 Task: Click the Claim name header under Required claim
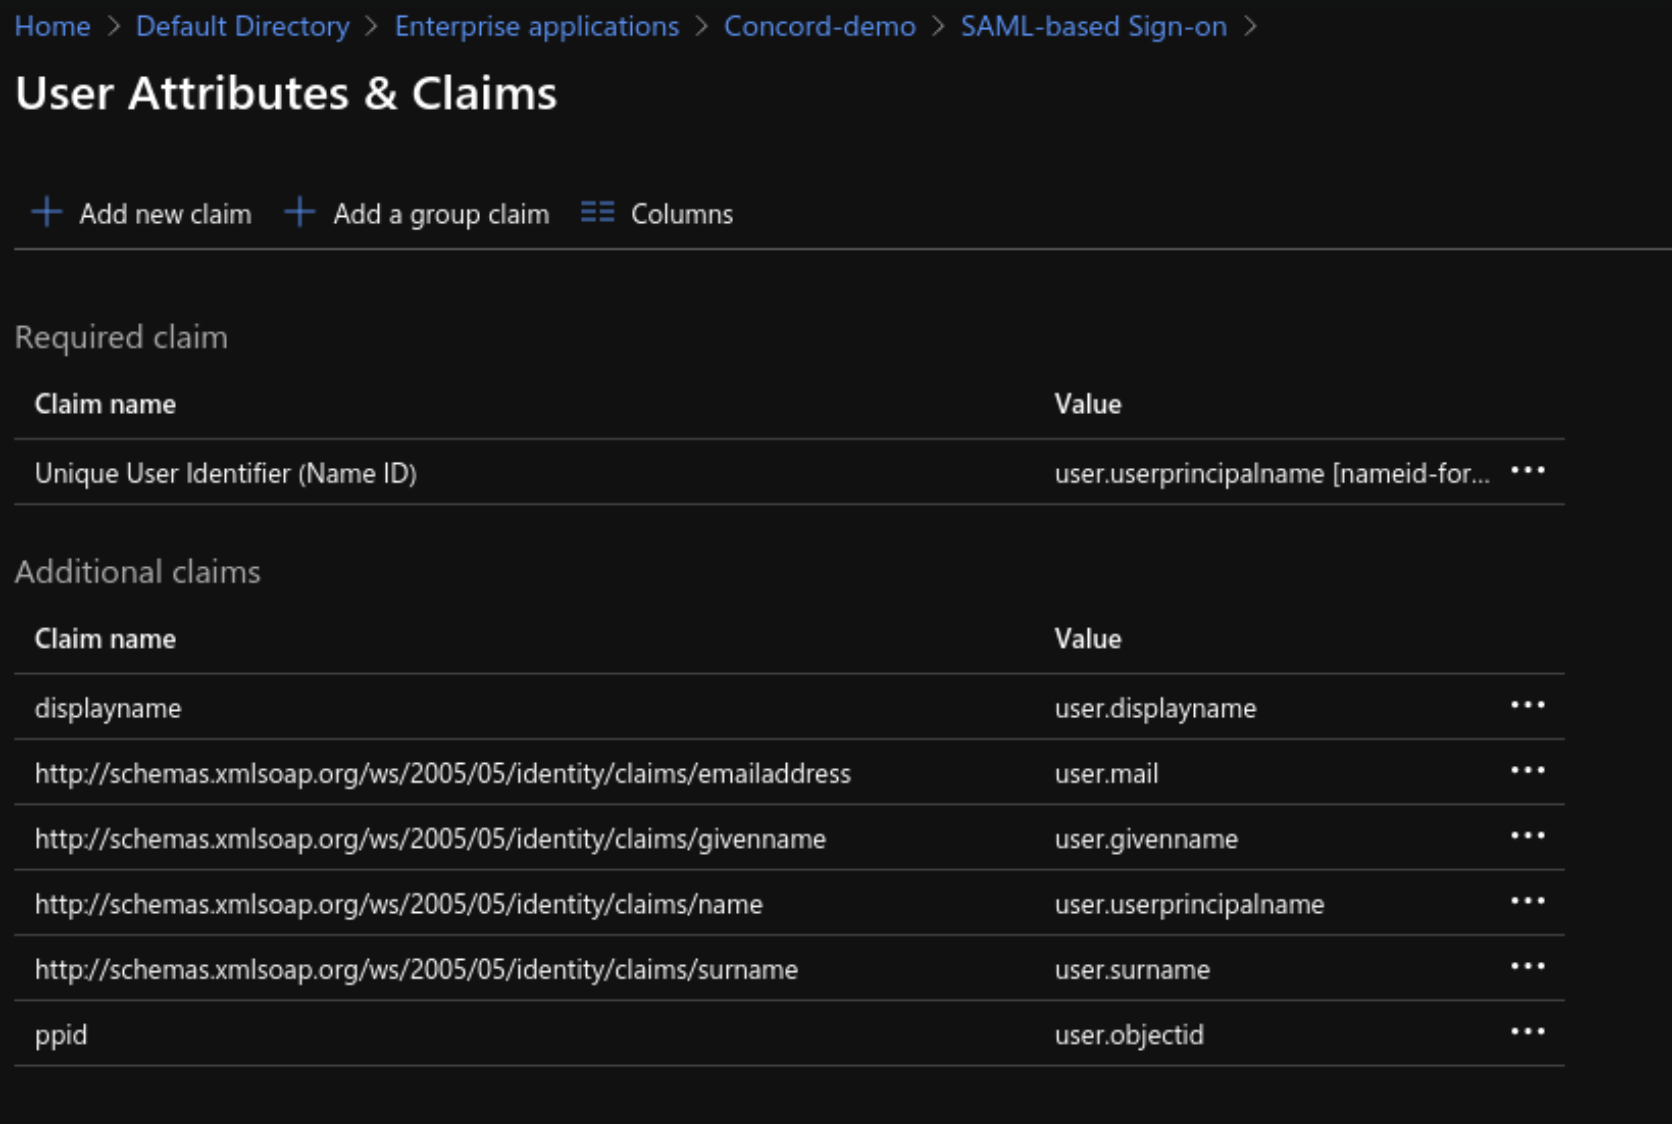coord(105,404)
